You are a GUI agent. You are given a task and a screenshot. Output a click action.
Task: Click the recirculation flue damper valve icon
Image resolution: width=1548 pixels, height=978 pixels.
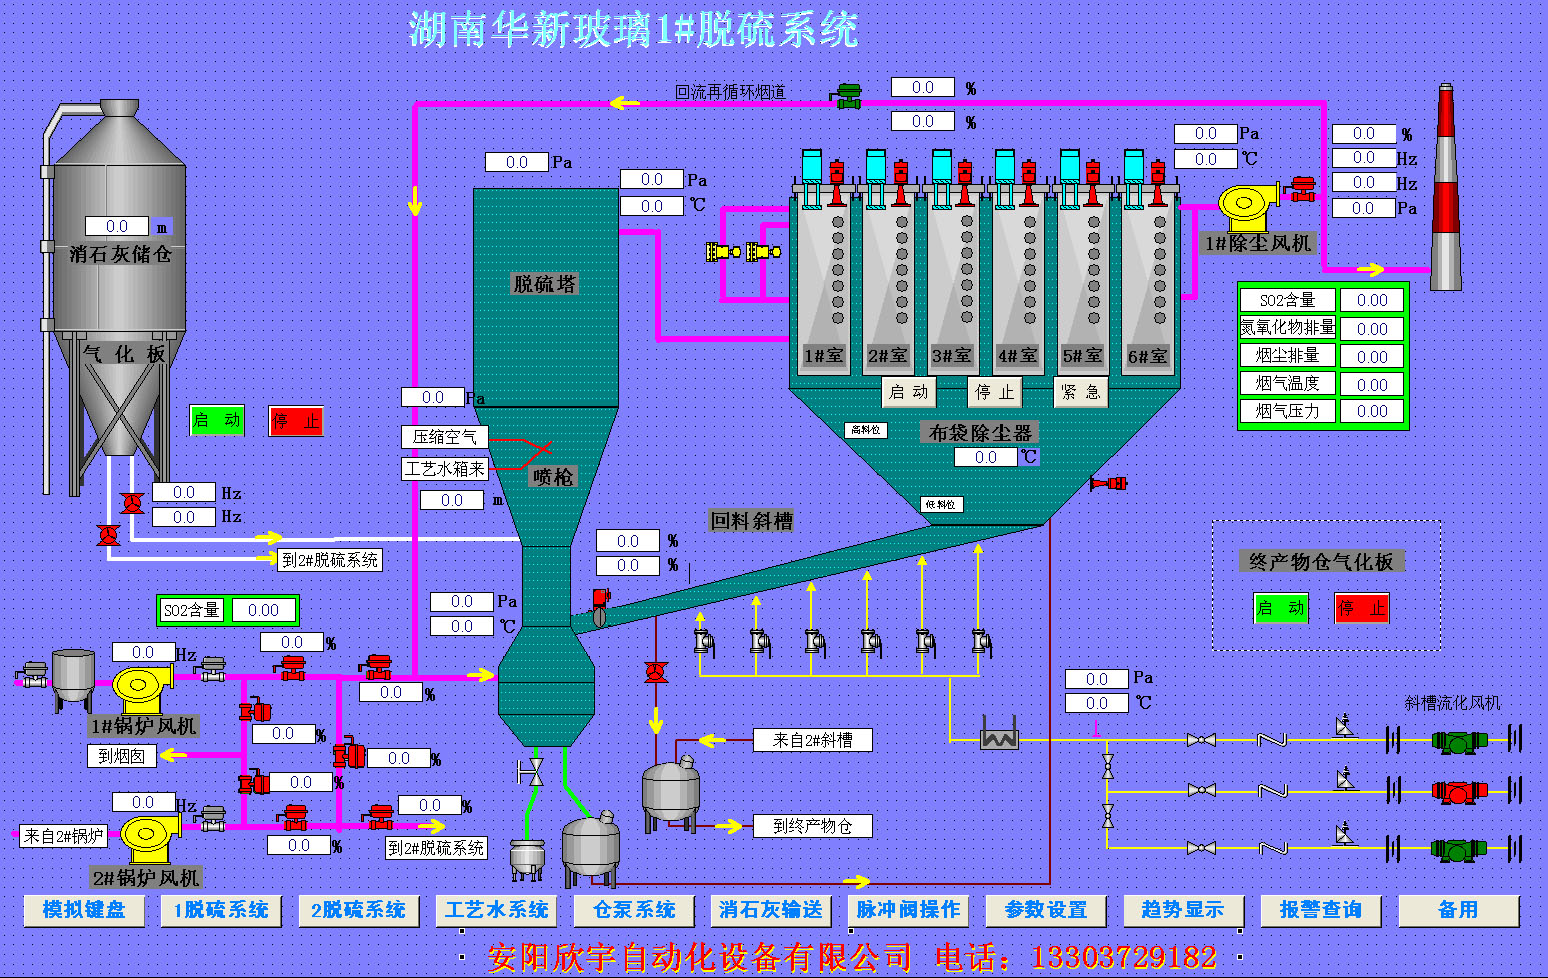tap(848, 96)
